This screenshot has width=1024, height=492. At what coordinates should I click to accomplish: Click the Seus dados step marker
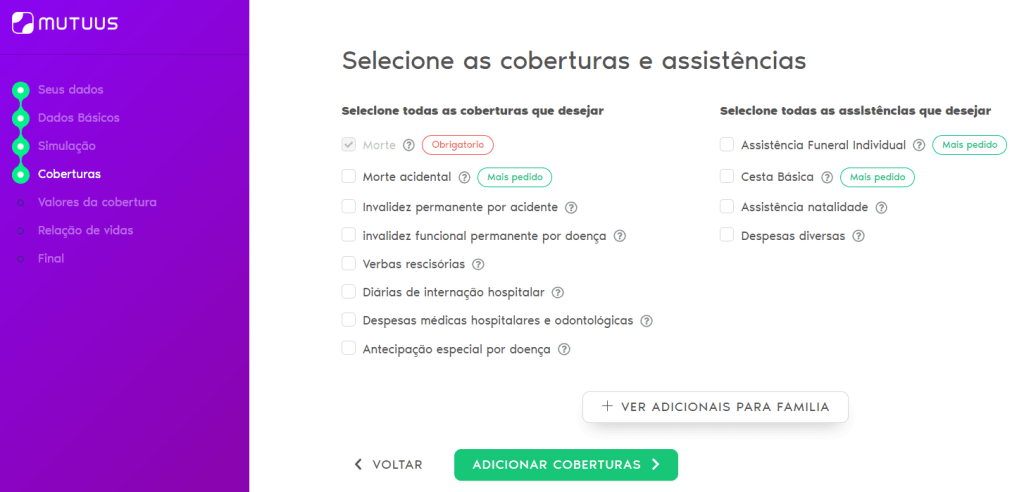[x=21, y=90]
